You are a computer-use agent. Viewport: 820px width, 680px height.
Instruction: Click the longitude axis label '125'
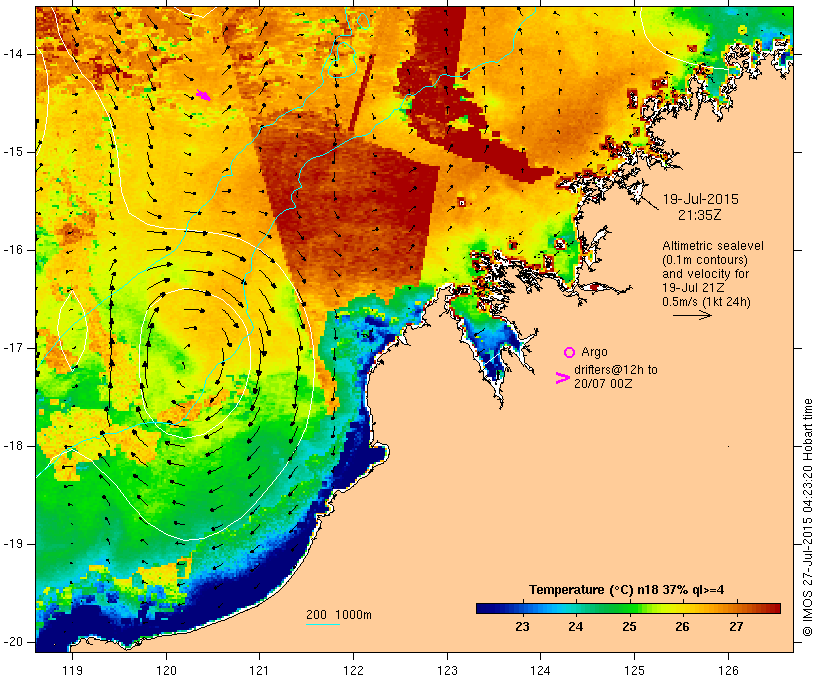click(x=635, y=670)
